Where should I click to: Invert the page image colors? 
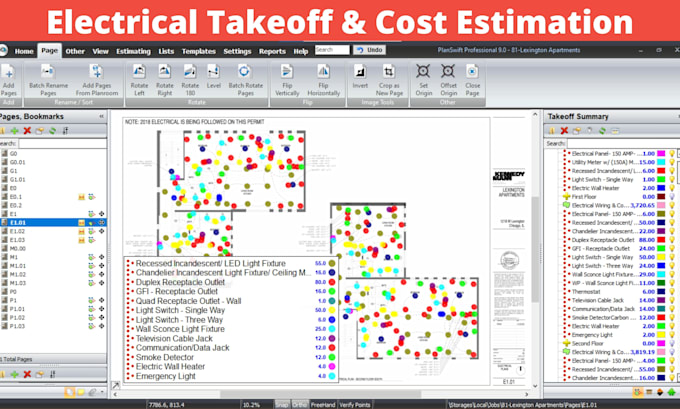[x=360, y=71]
